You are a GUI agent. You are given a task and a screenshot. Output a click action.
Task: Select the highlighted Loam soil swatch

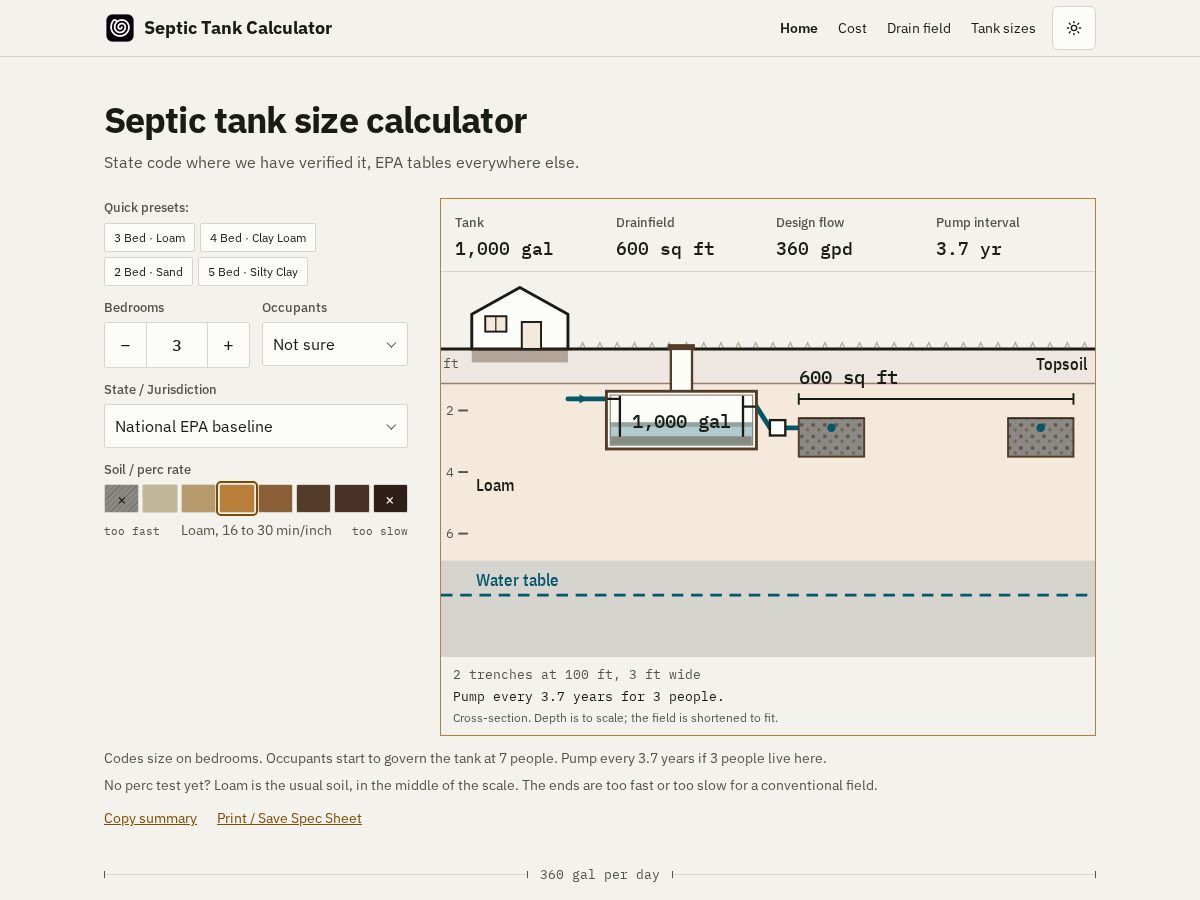point(237,499)
